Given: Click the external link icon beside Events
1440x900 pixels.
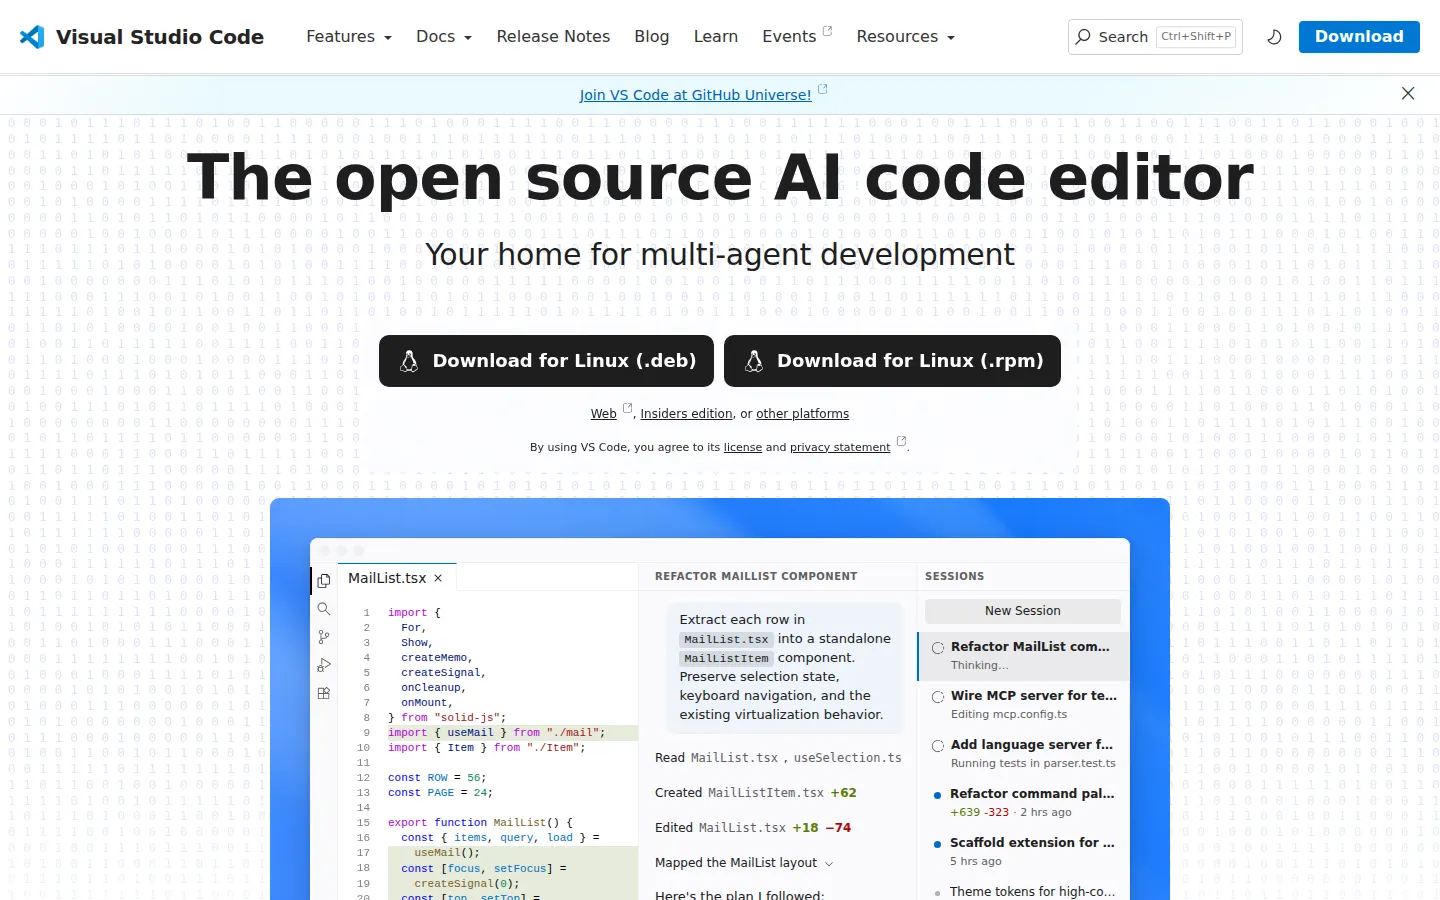Looking at the screenshot, I should (x=827, y=31).
